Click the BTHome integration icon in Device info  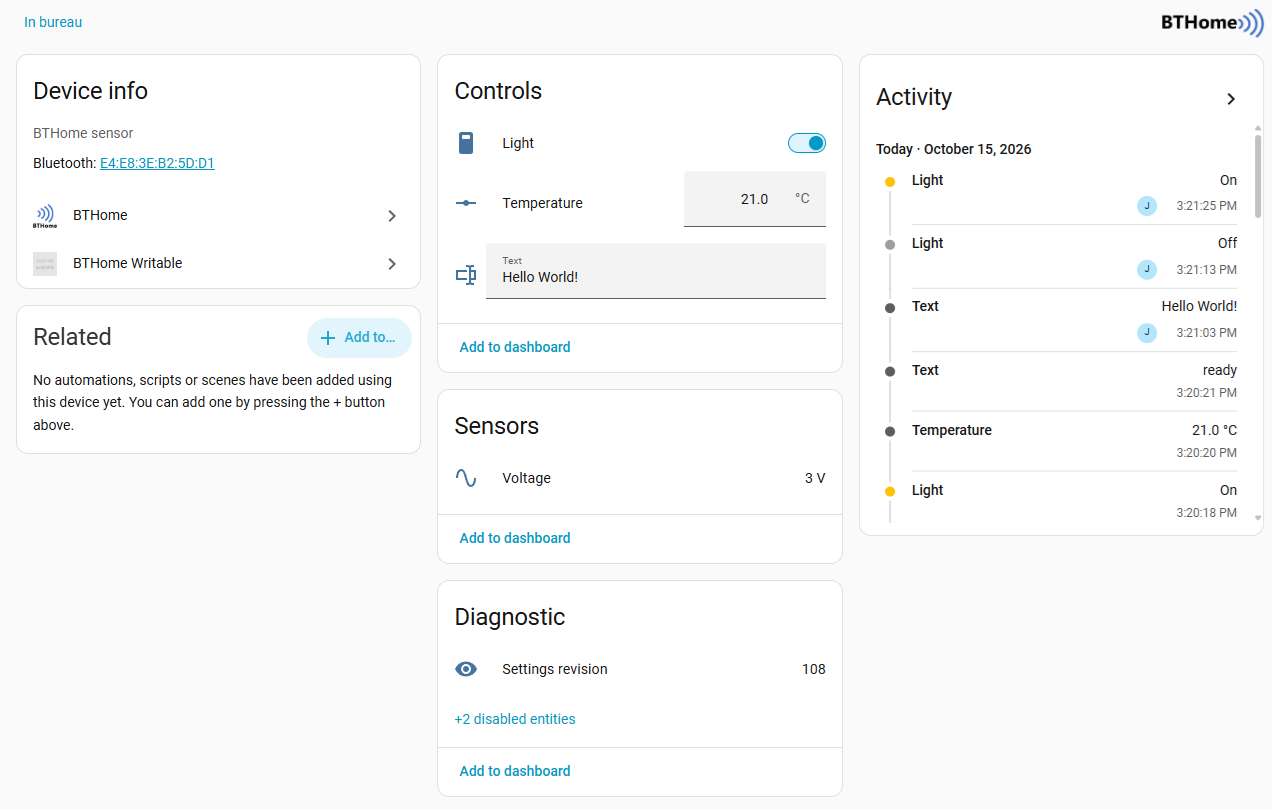(x=45, y=216)
